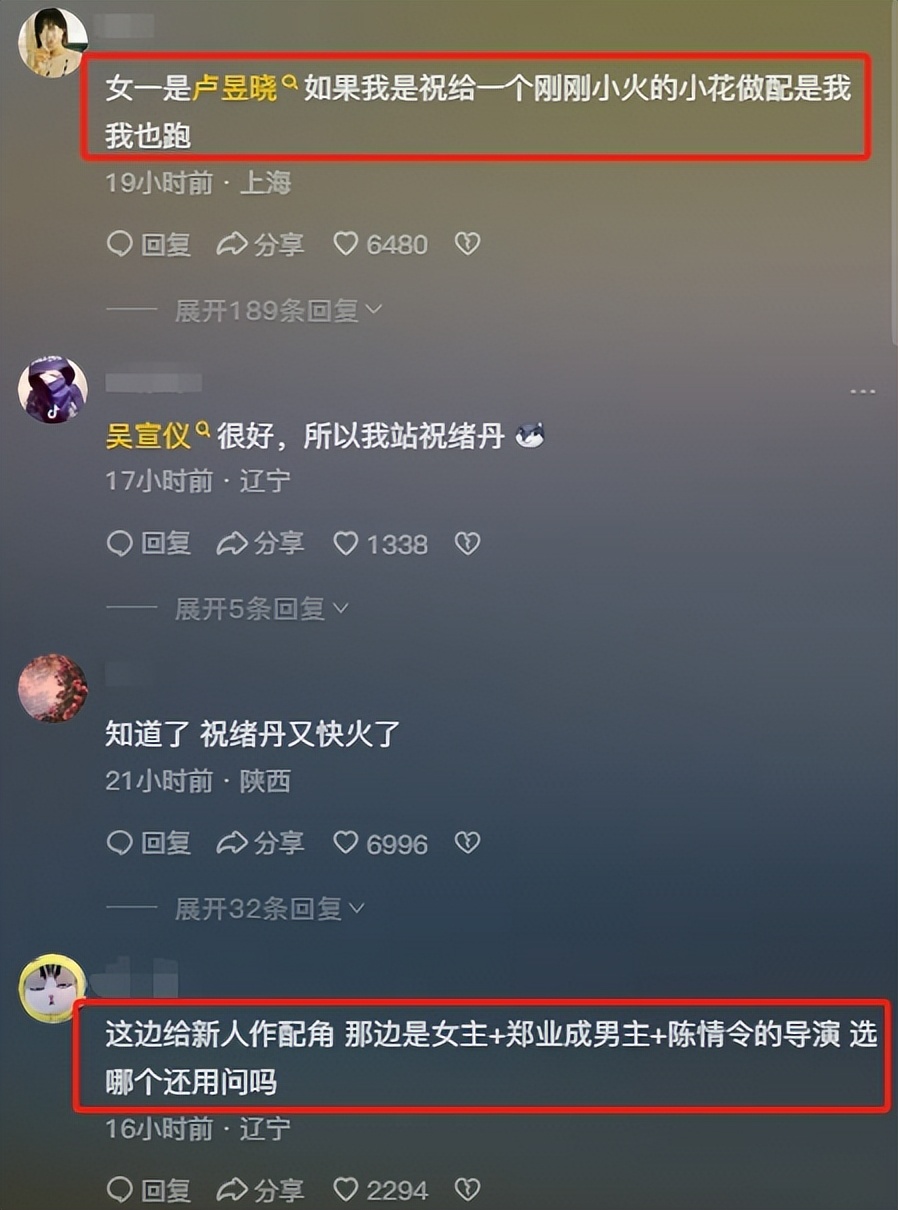Image resolution: width=898 pixels, height=1210 pixels.
Task: Share the 17小时前 辽宁 comment
Action: 260,544
